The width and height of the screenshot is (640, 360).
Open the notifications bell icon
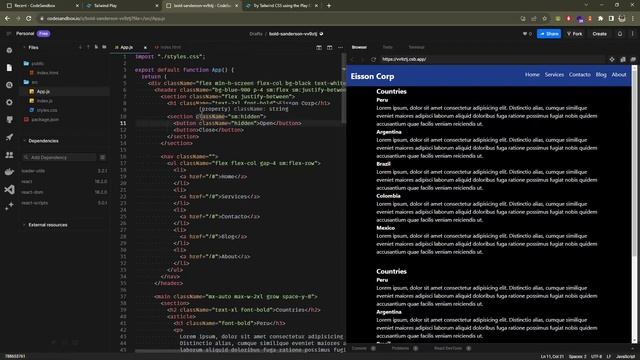point(620,33)
